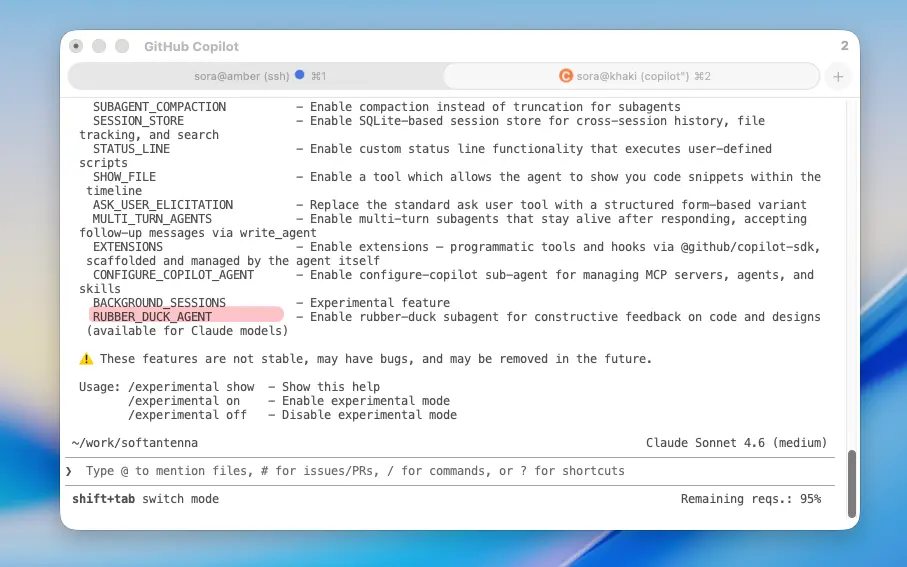Image resolution: width=907 pixels, height=567 pixels.
Task: Zoom the window with the green button
Action: coord(121,46)
